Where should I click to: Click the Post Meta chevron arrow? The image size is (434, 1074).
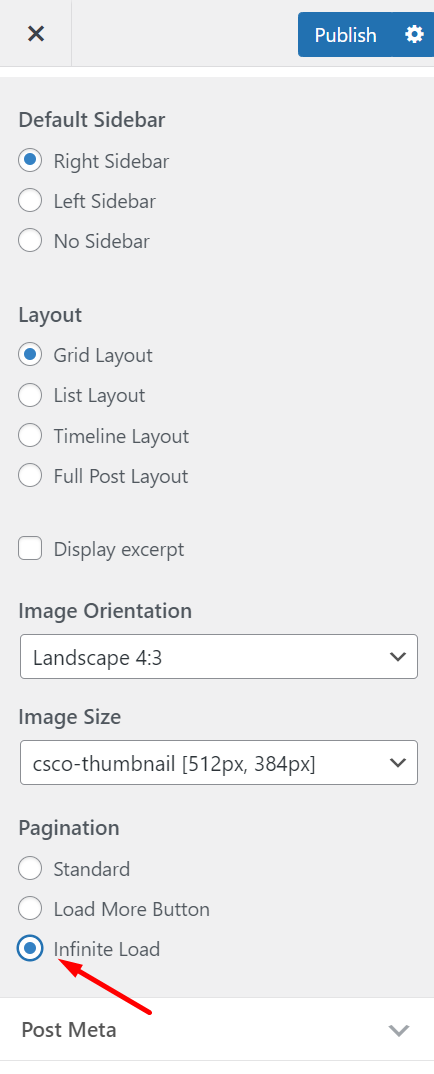398,1030
